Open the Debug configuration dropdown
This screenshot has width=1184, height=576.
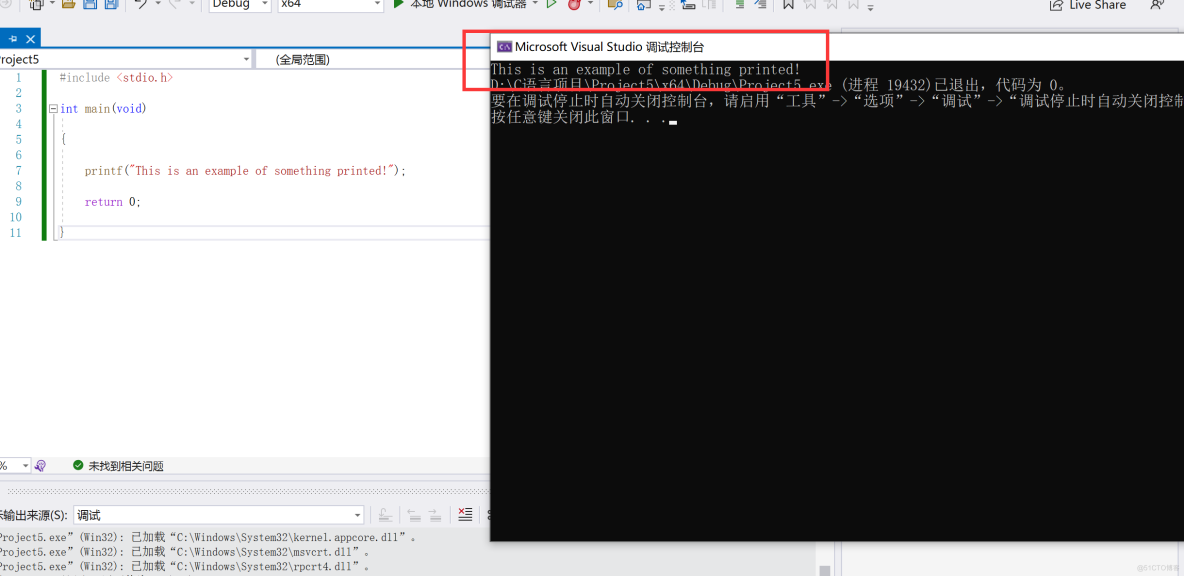(x=240, y=5)
